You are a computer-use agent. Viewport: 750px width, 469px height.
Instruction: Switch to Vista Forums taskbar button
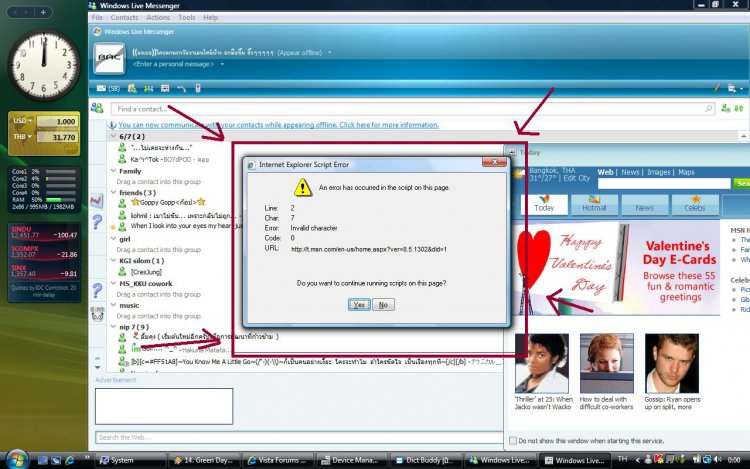pos(278,460)
